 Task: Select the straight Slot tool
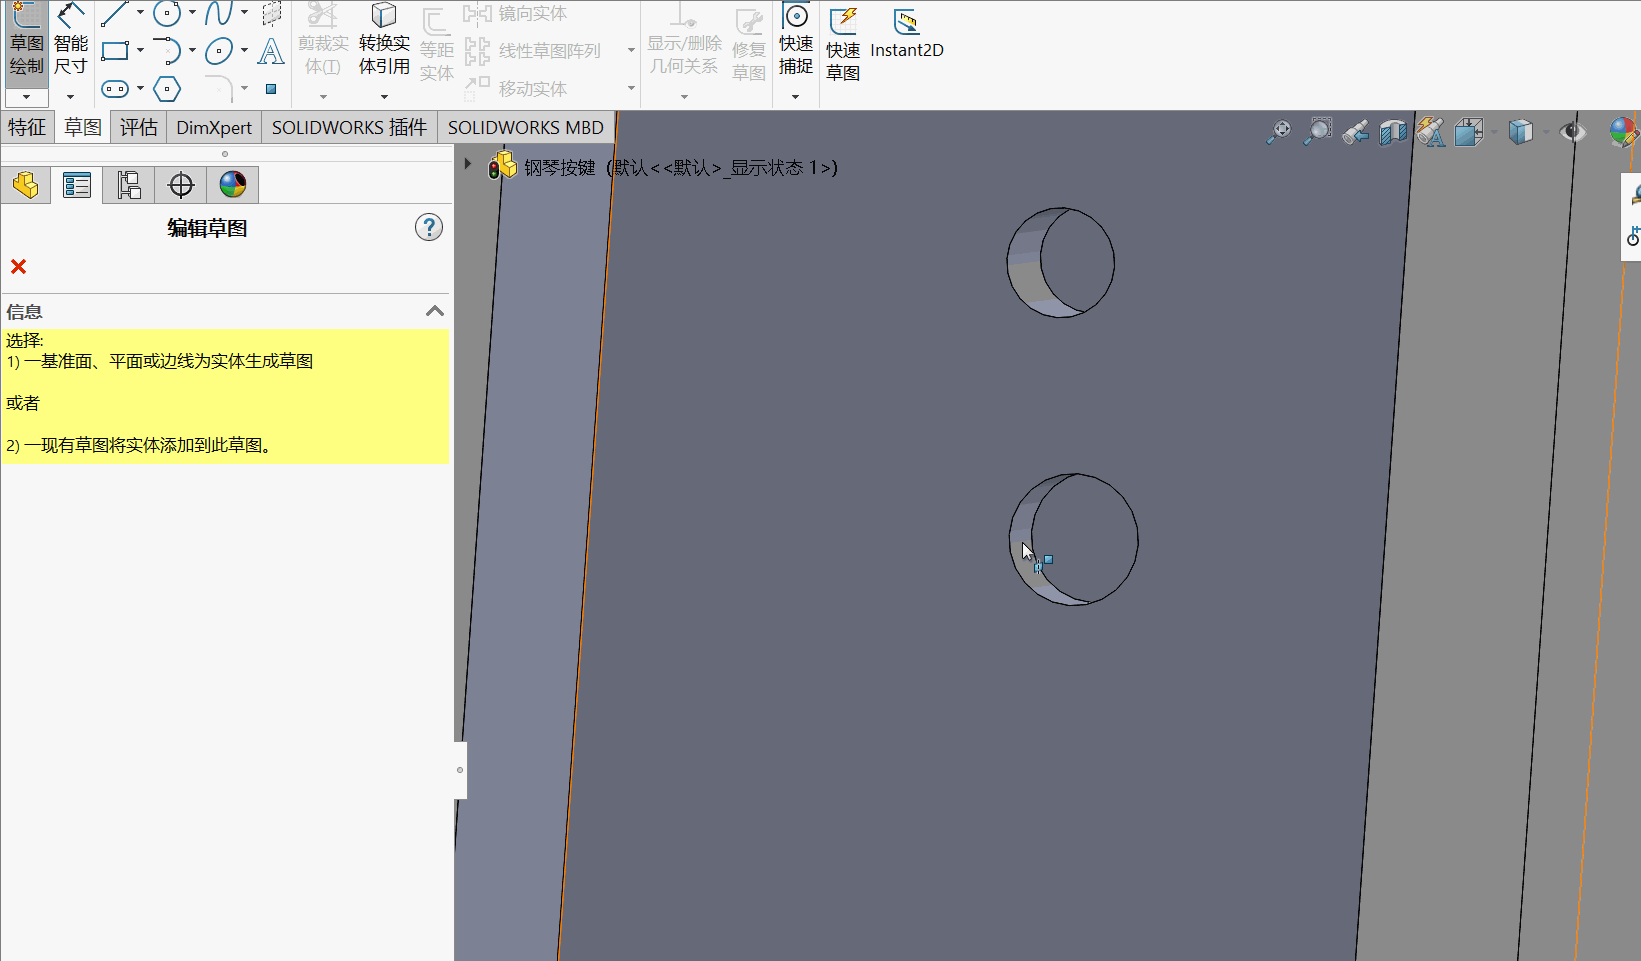(x=115, y=89)
